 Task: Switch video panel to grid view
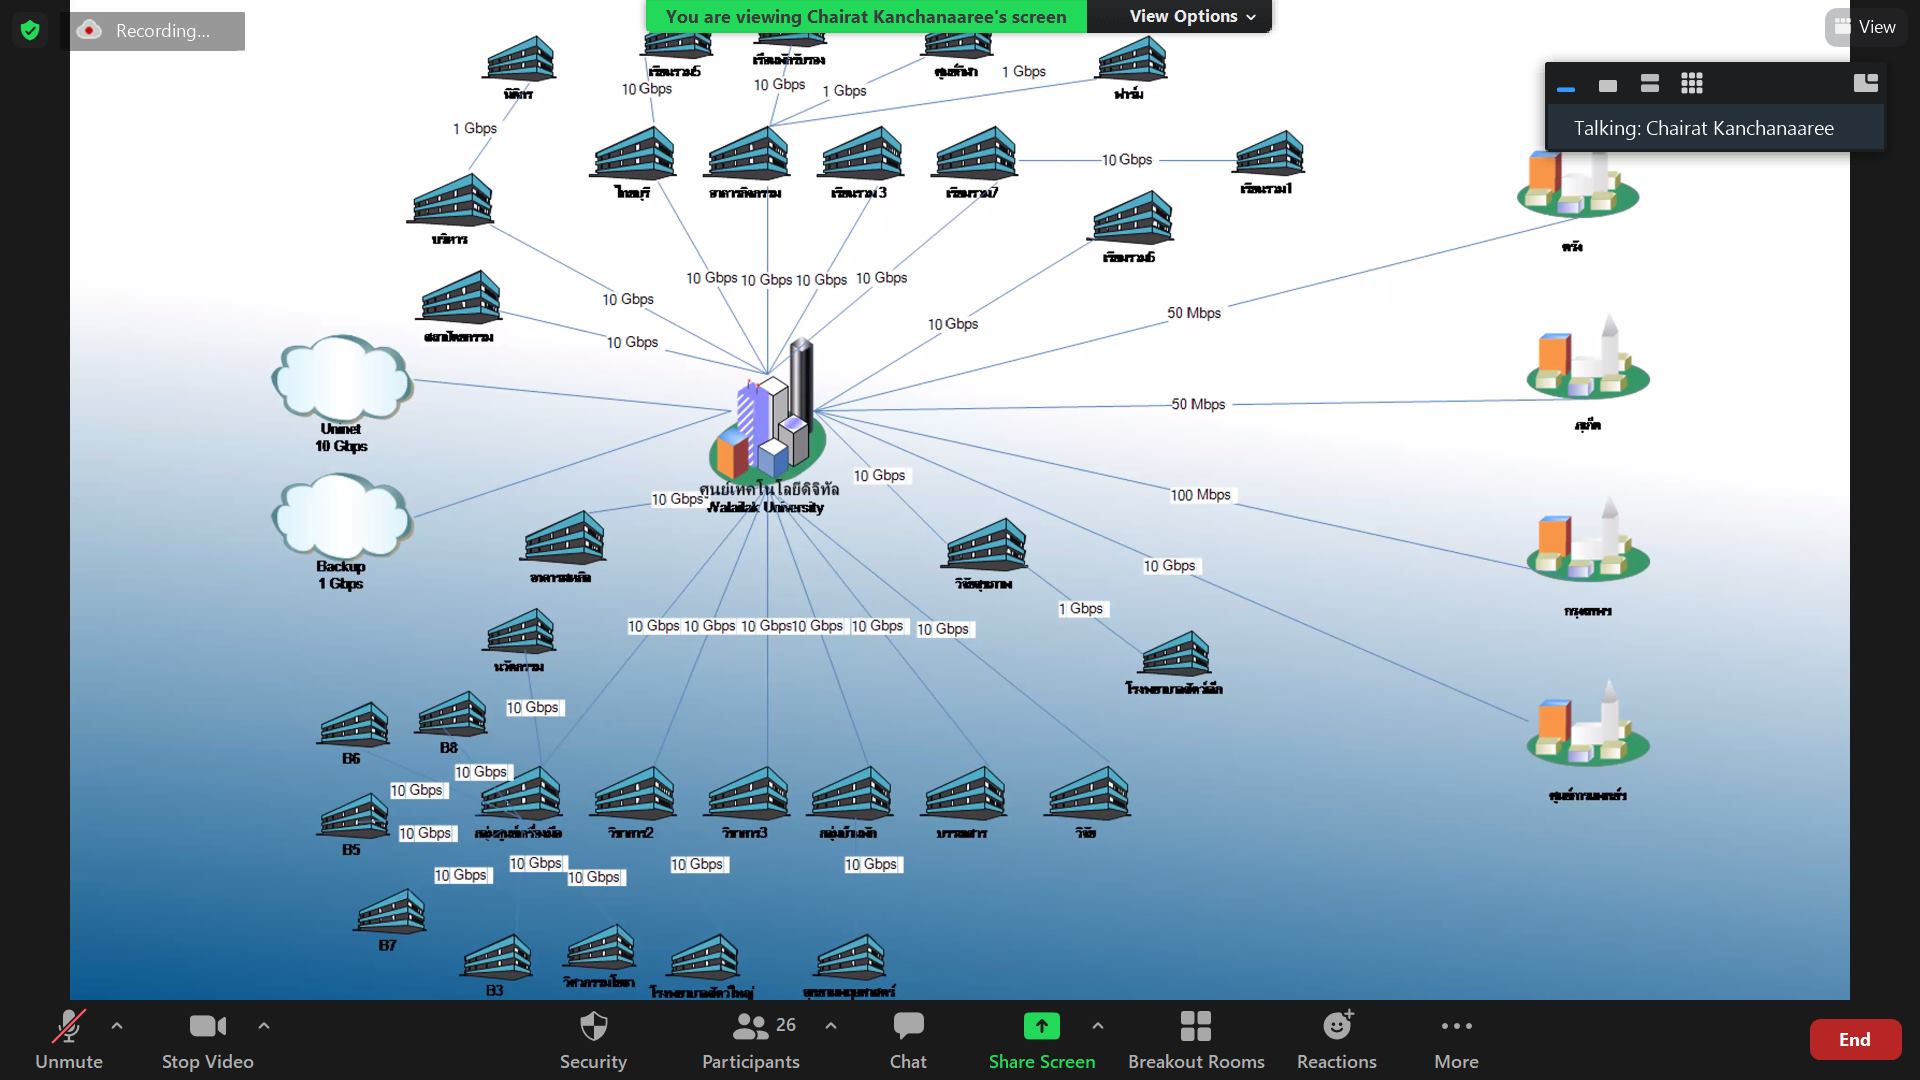1692,84
